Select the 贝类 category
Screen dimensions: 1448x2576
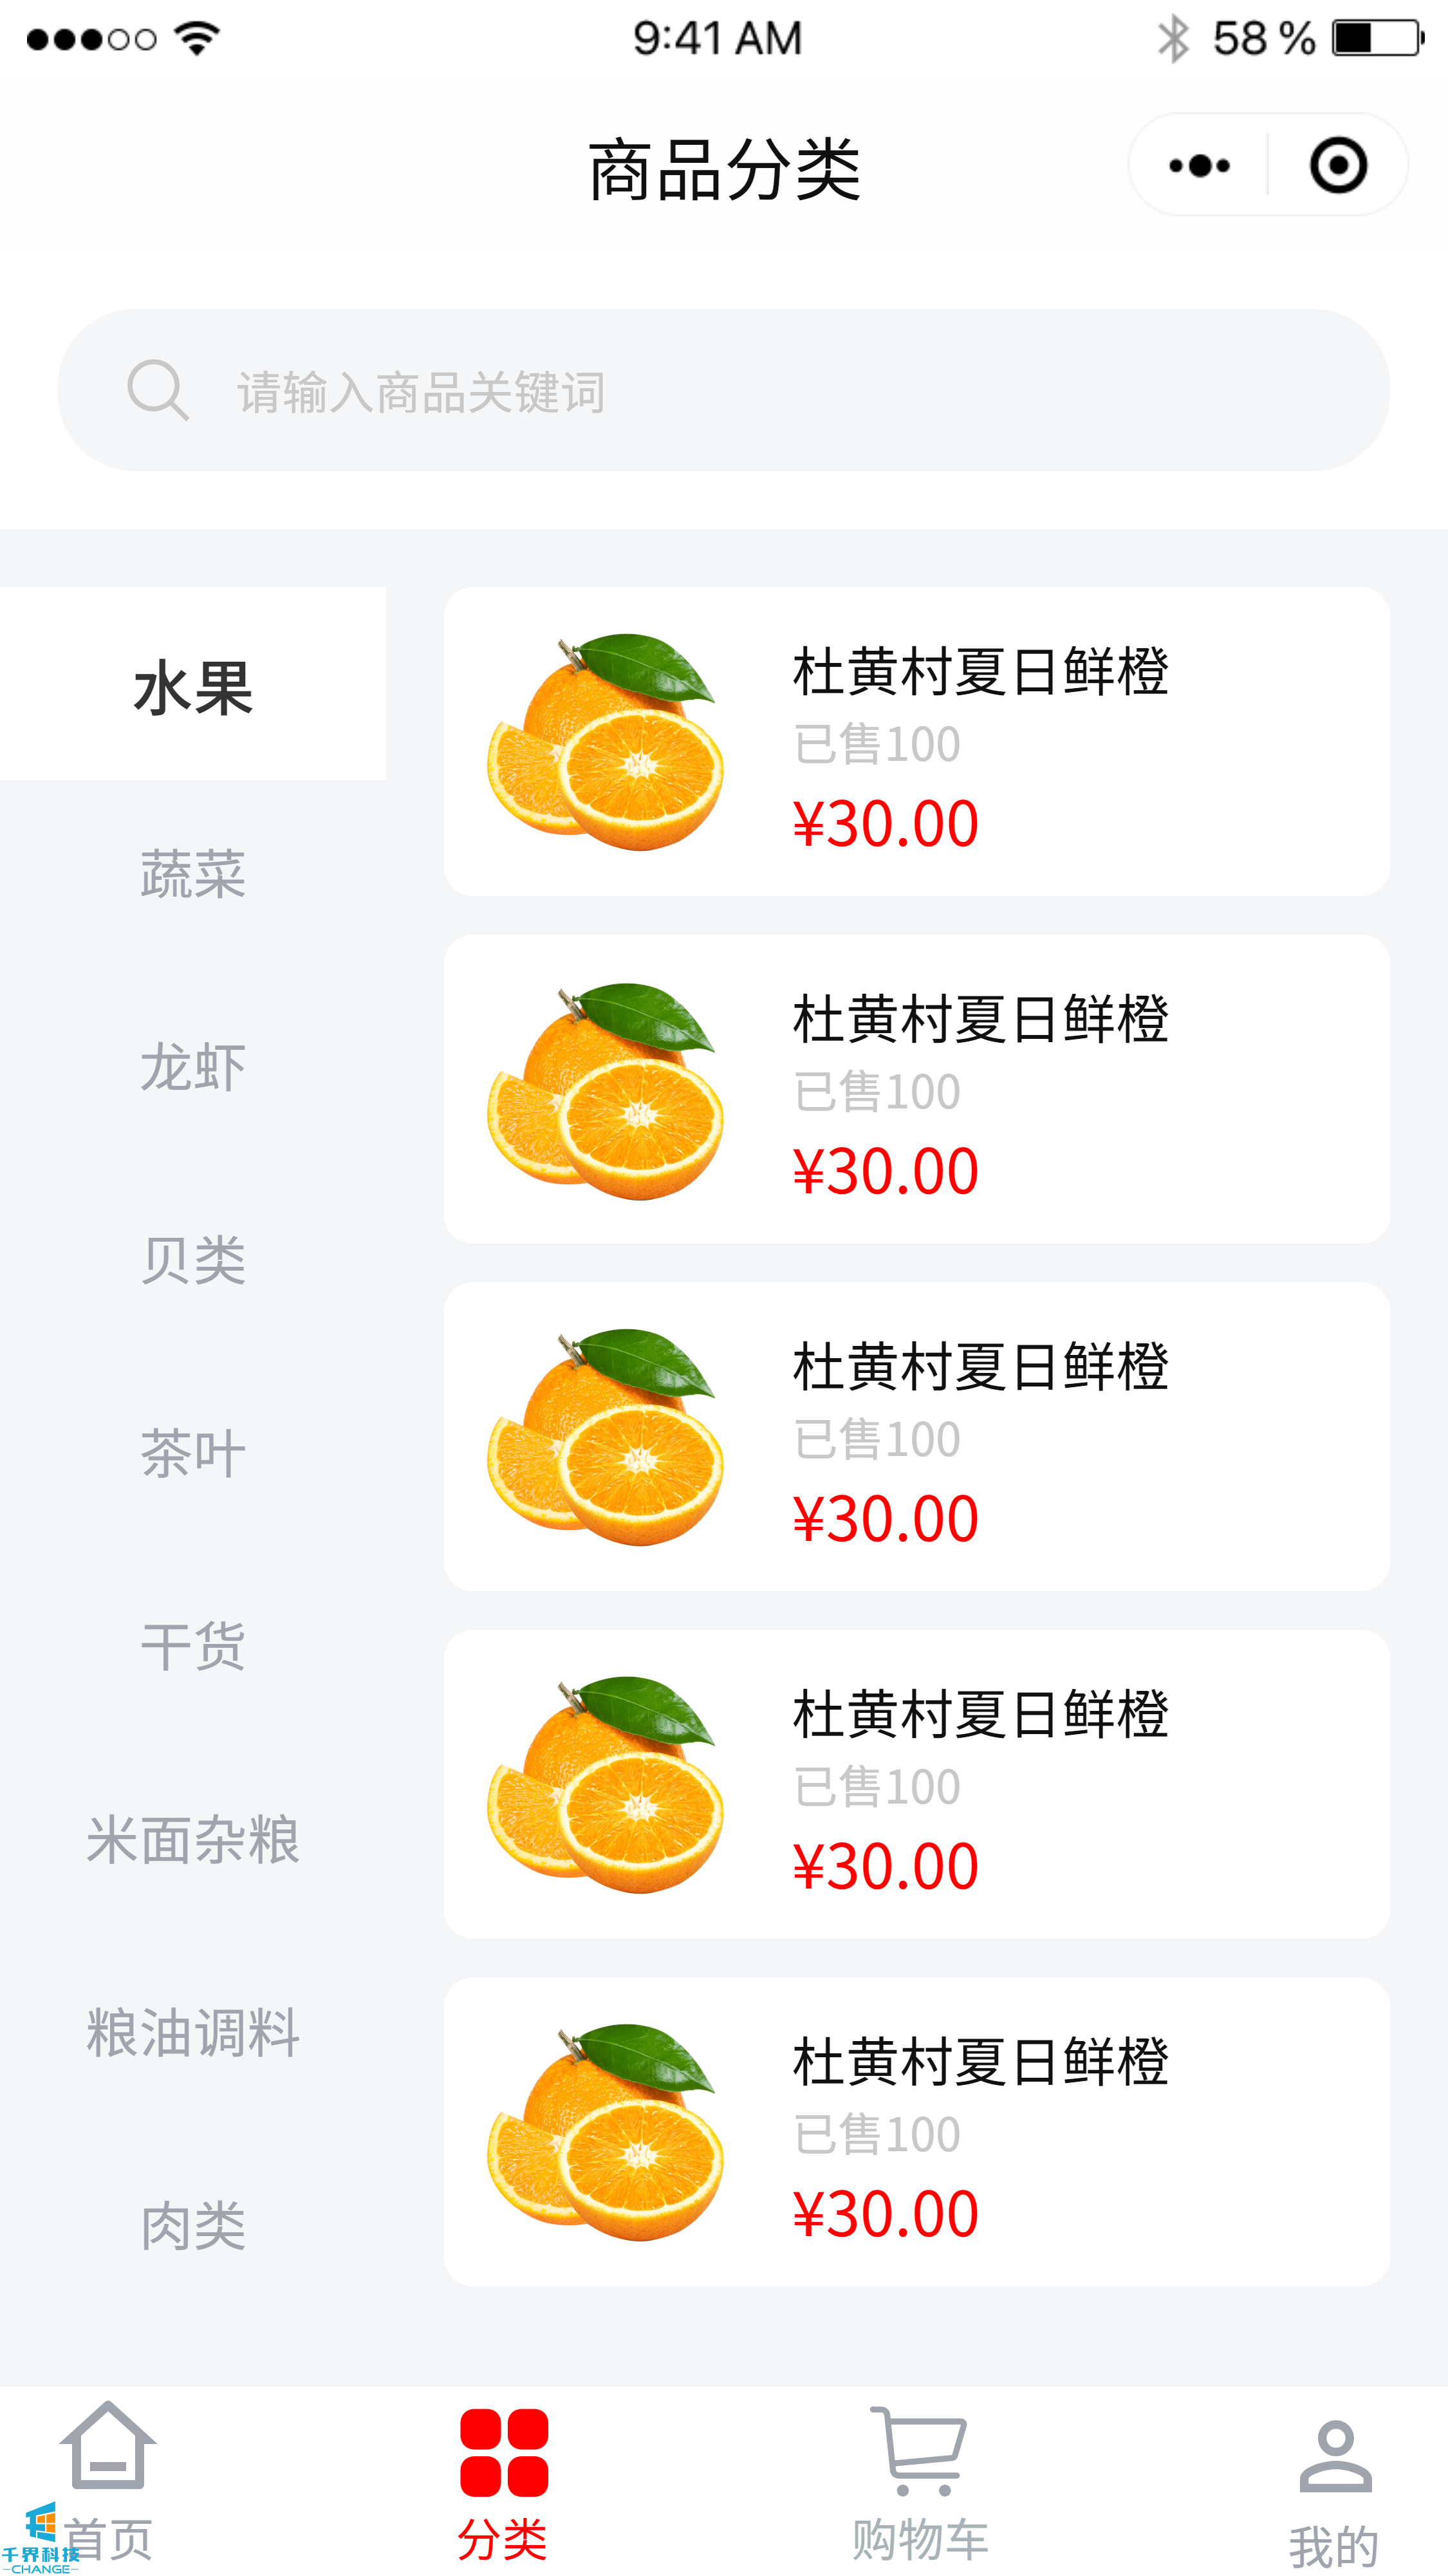pos(193,1260)
